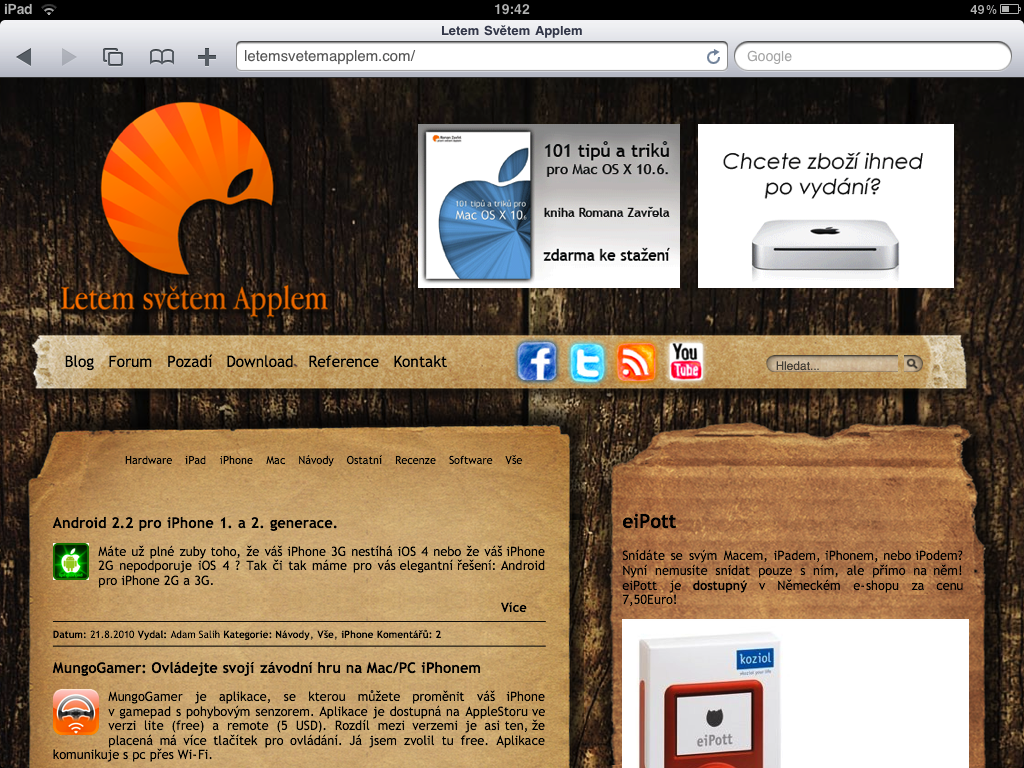Select the Ostatní category tab

point(364,460)
